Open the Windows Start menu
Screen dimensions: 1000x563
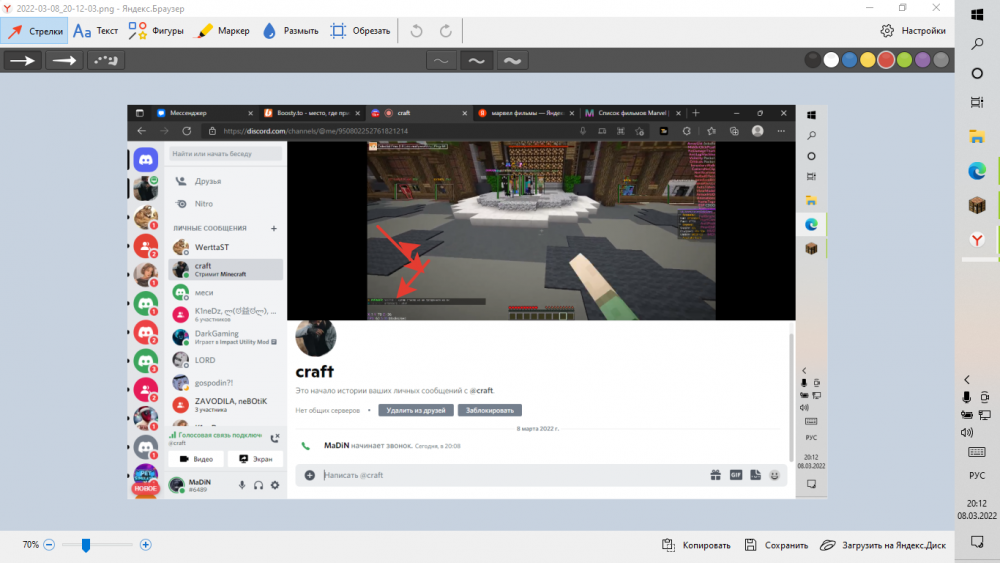(977, 14)
